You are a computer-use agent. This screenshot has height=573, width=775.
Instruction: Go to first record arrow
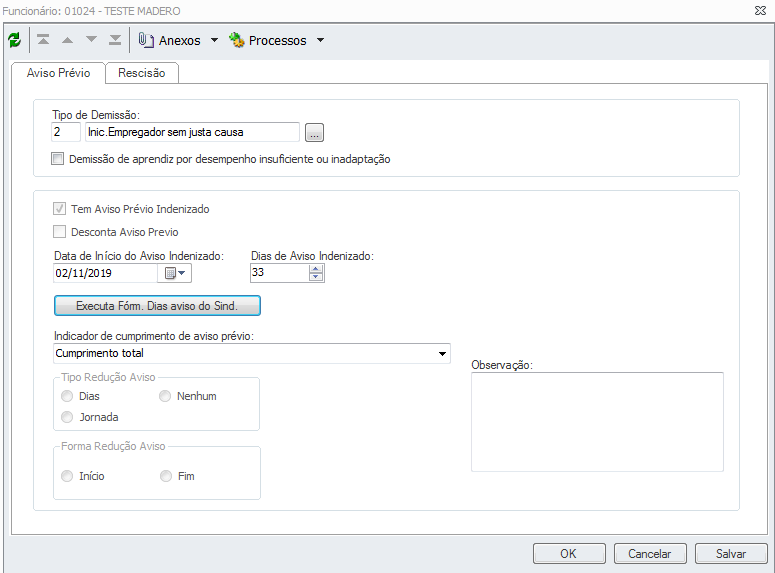[43, 40]
